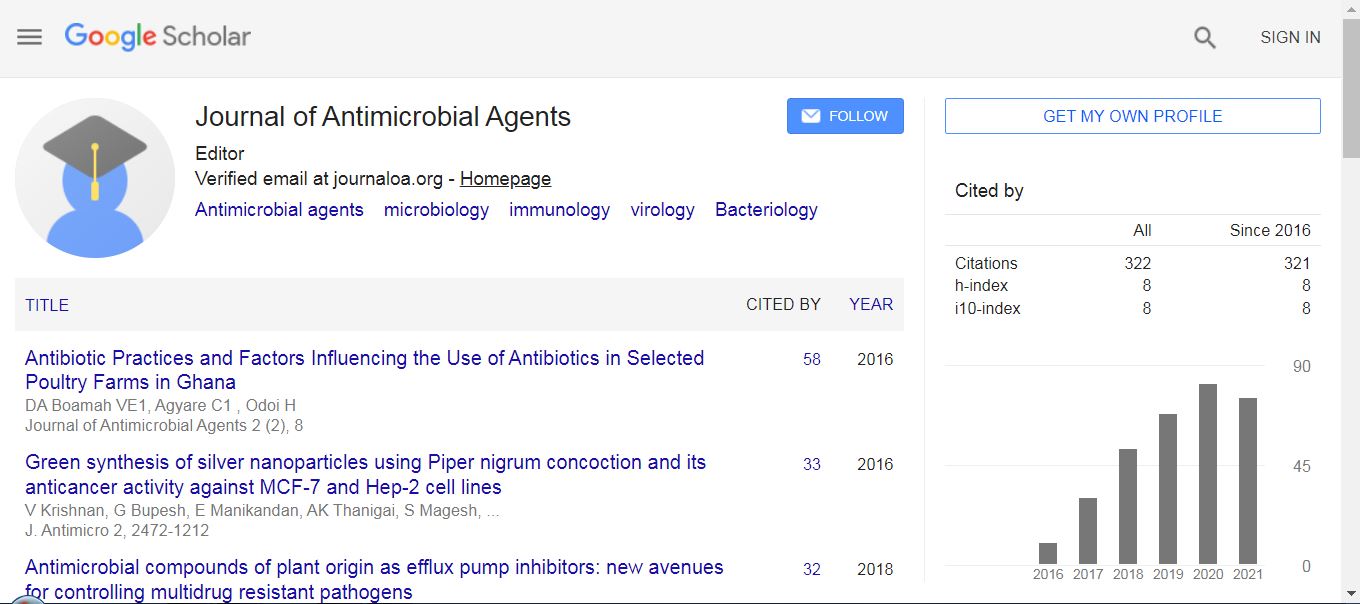Screen dimensions: 1360x604
Task: Click the Sign In link
Action: 1290,37
